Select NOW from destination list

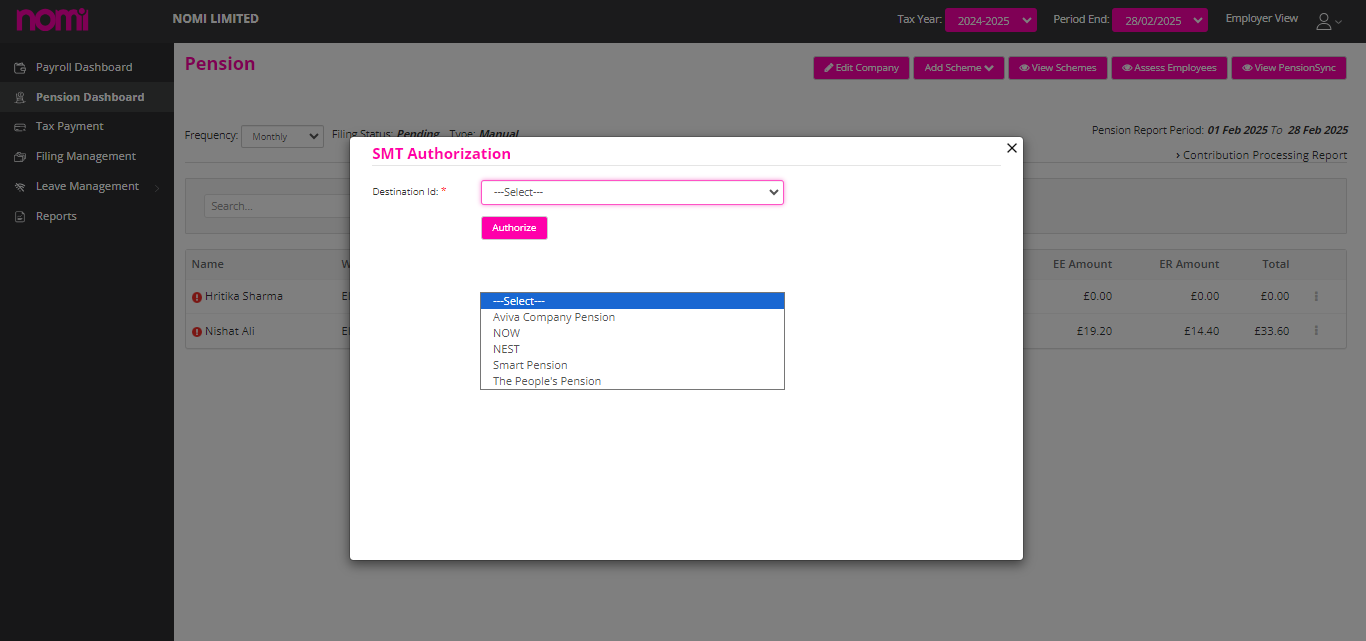tap(632, 333)
